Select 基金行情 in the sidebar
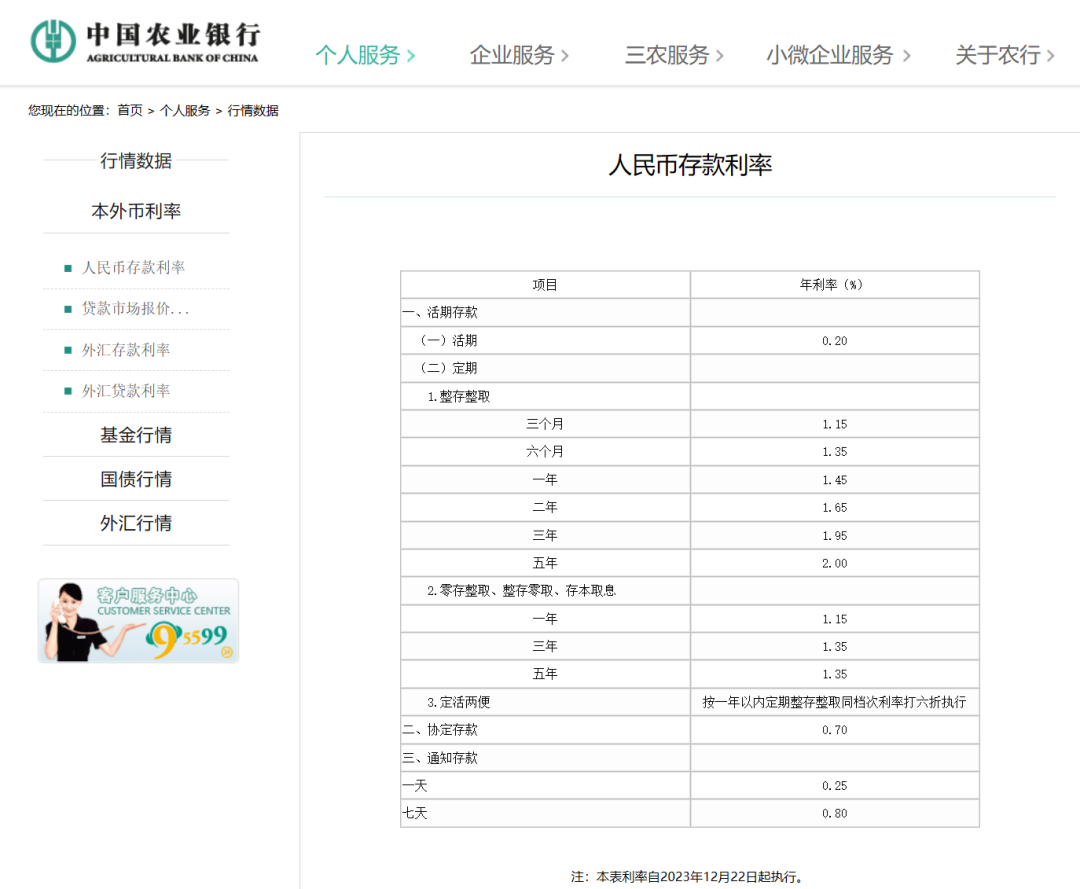Image resolution: width=1080 pixels, height=889 pixels. [x=135, y=434]
